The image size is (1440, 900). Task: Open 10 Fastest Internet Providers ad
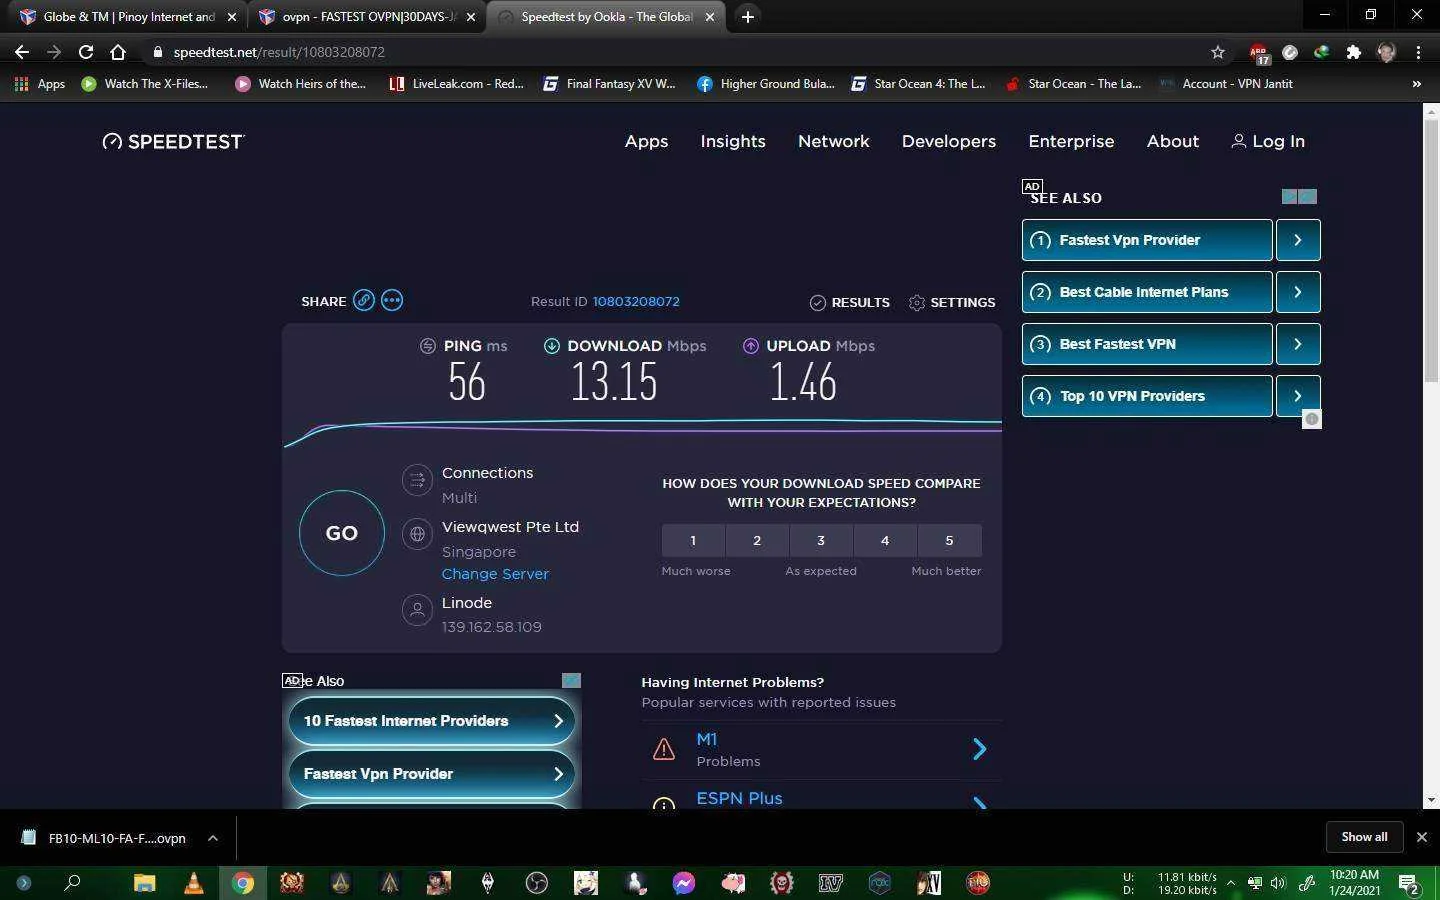[432, 721]
